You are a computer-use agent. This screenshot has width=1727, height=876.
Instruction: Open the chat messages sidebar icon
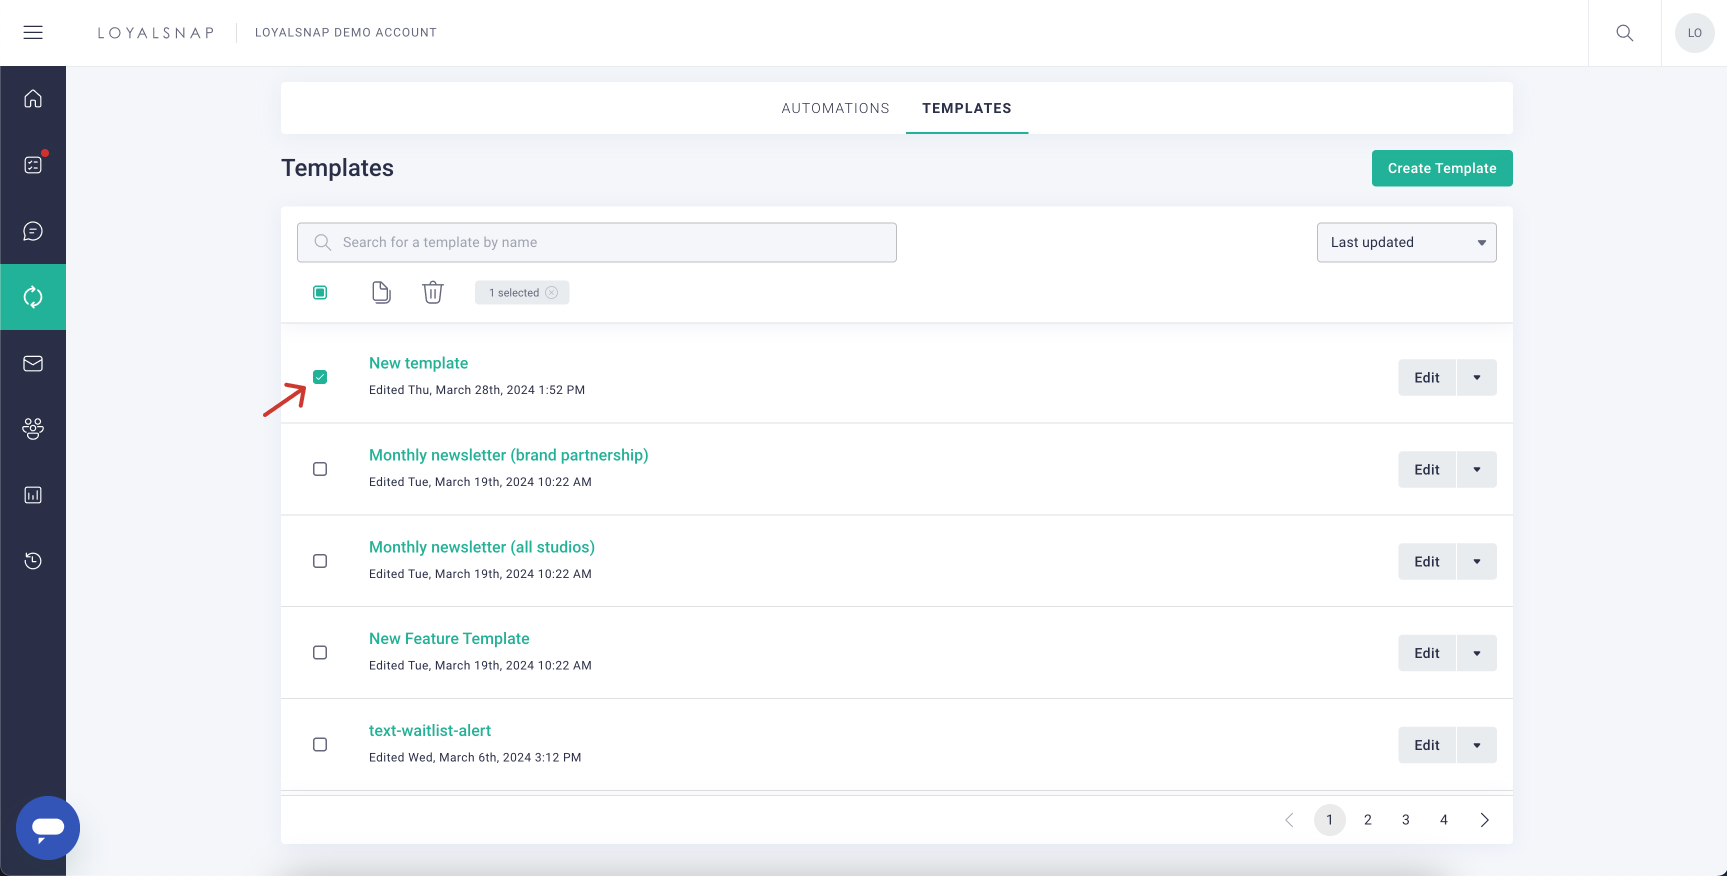[x=33, y=231]
